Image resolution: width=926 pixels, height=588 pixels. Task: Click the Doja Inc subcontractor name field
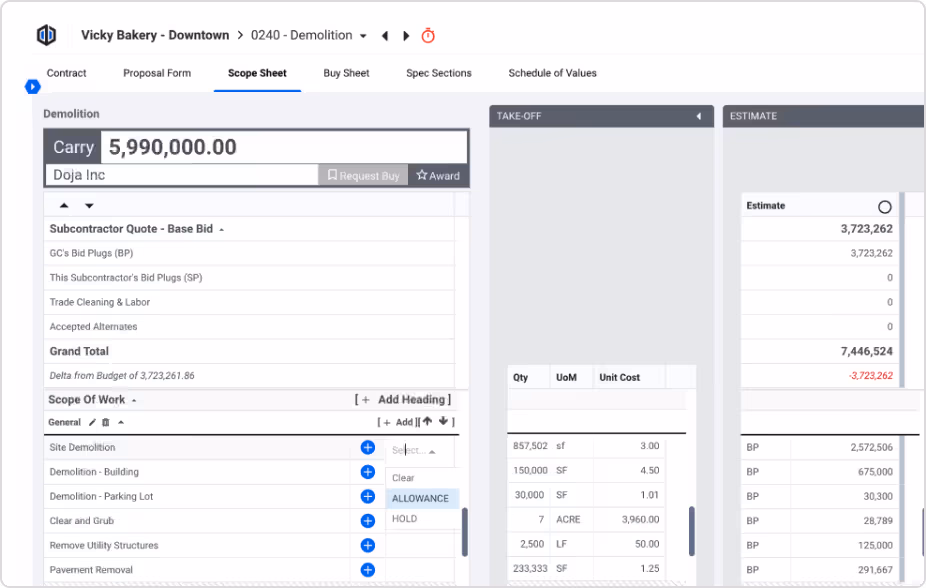point(150,175)
